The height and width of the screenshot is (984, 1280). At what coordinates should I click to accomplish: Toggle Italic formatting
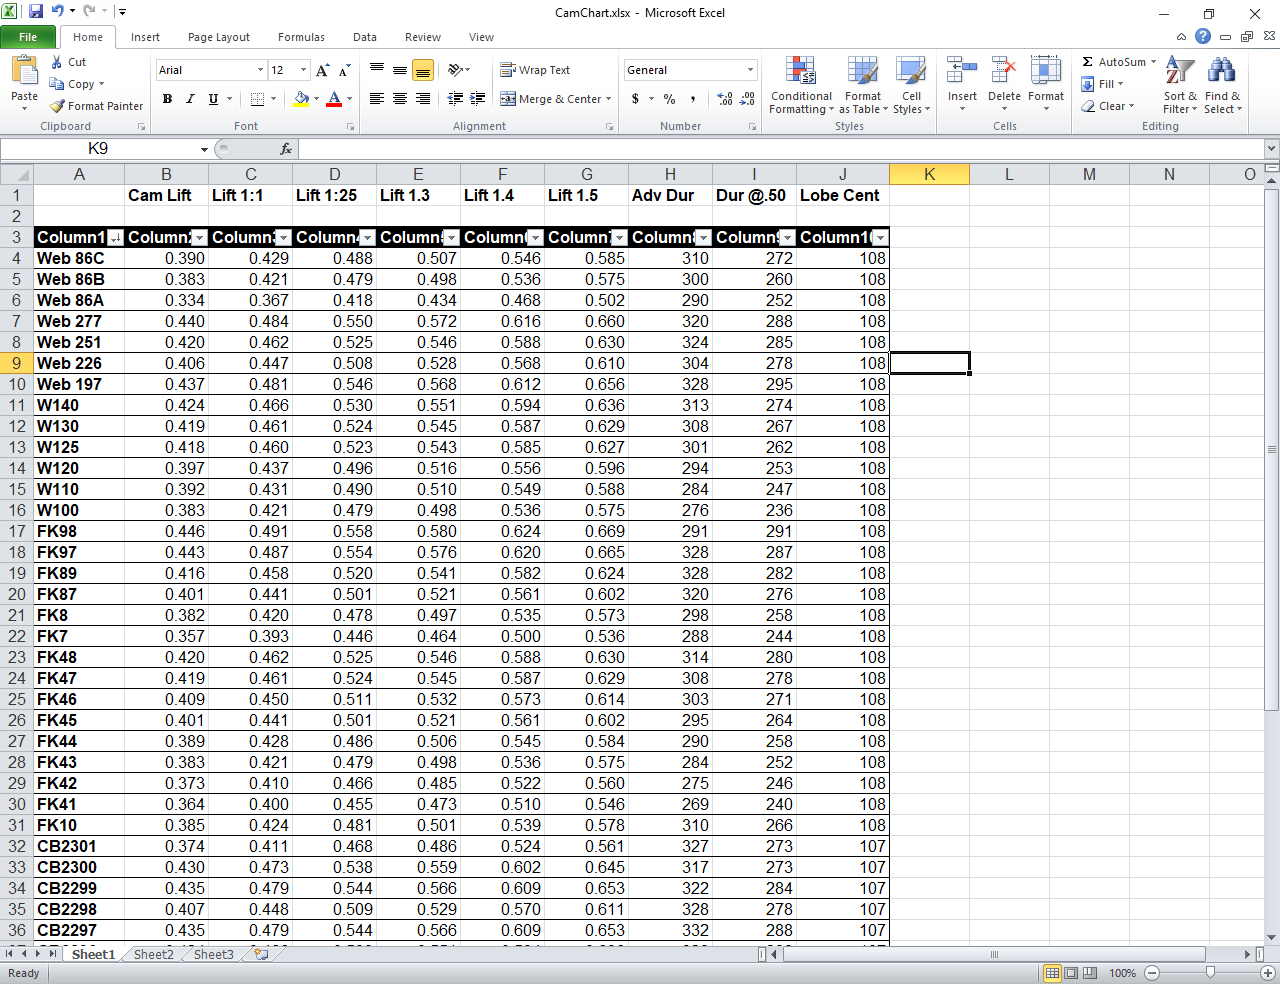[x=190, y=99]
